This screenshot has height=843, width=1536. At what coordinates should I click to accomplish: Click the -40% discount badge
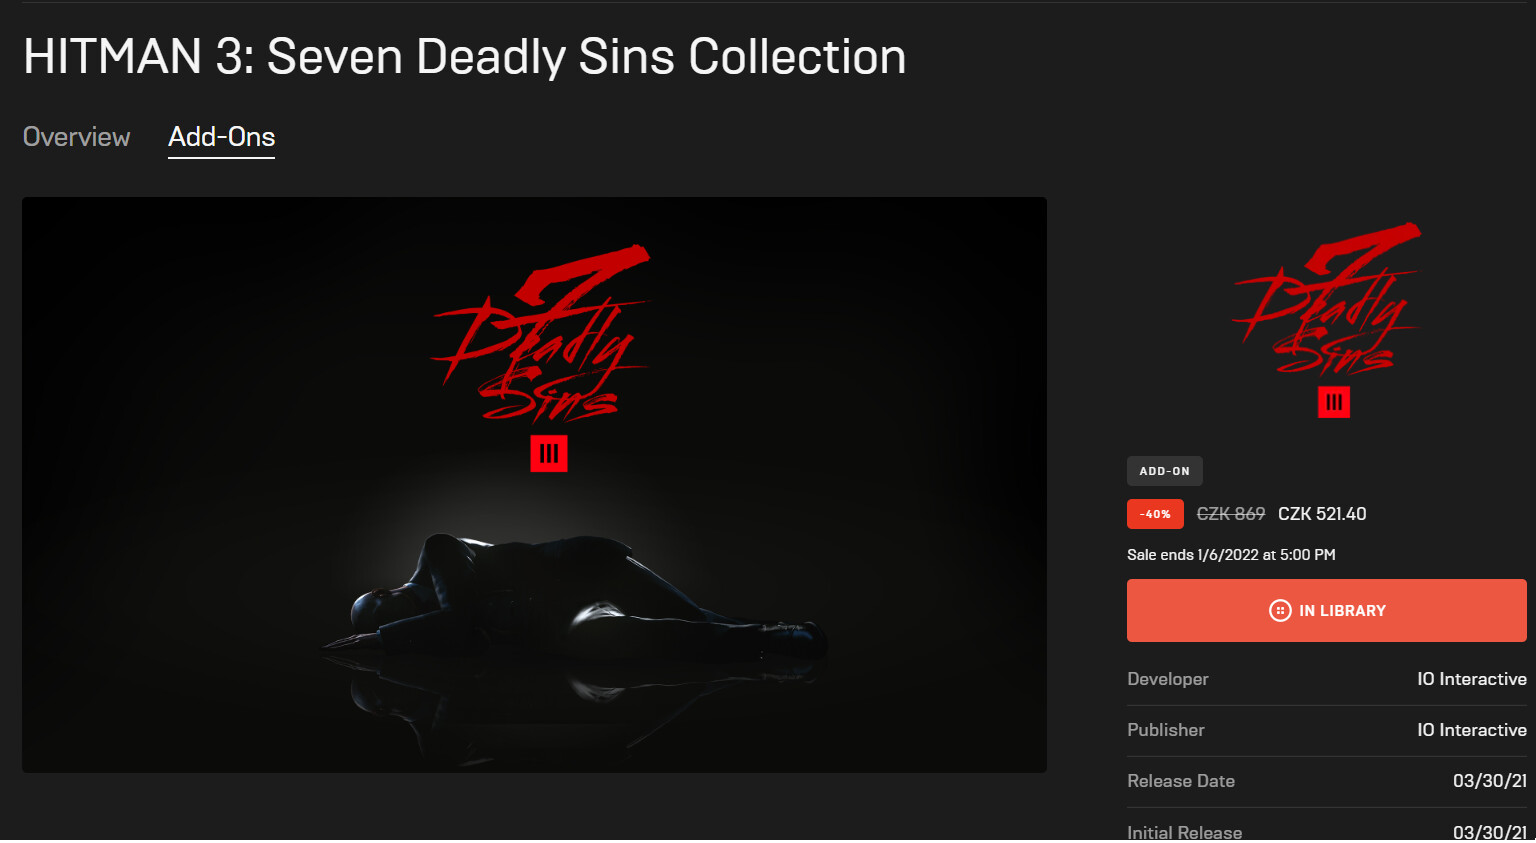[x=1155, y=514]
